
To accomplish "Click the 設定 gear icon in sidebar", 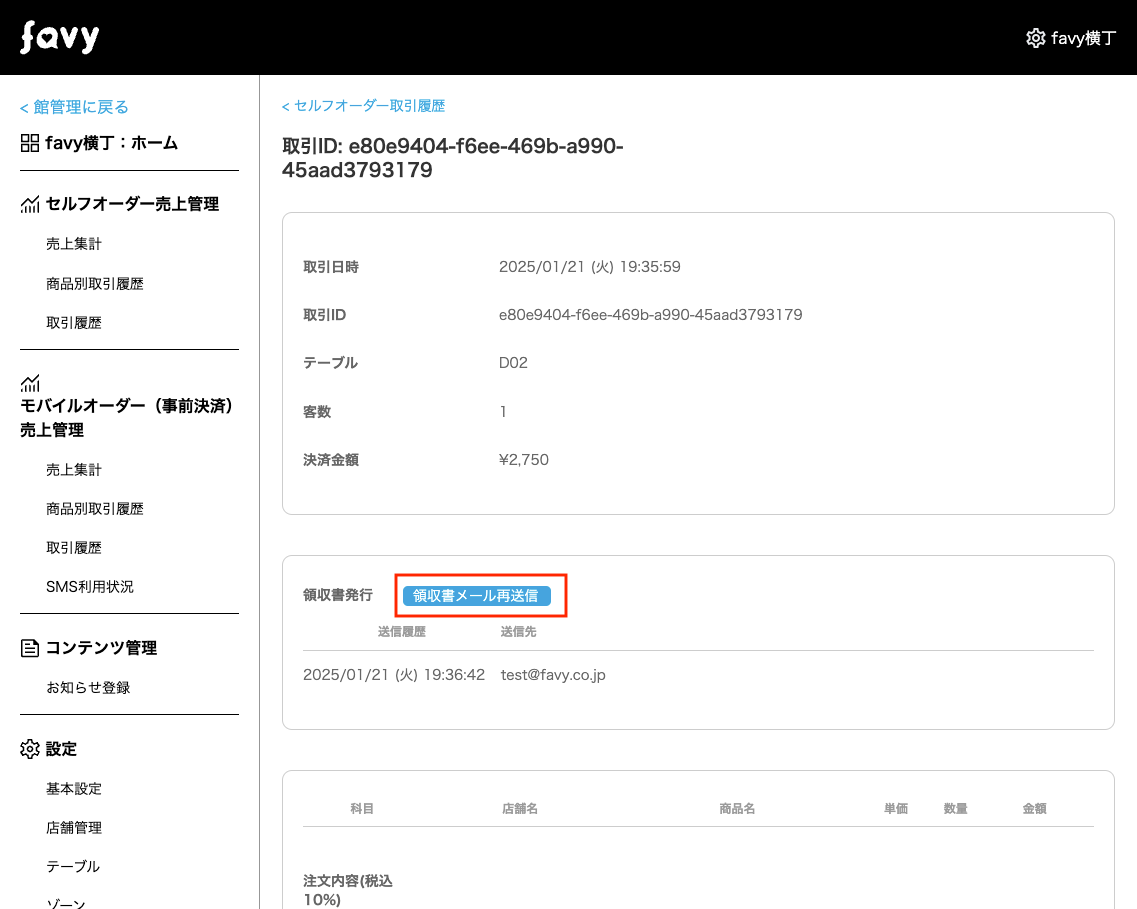I will (30, 749).
